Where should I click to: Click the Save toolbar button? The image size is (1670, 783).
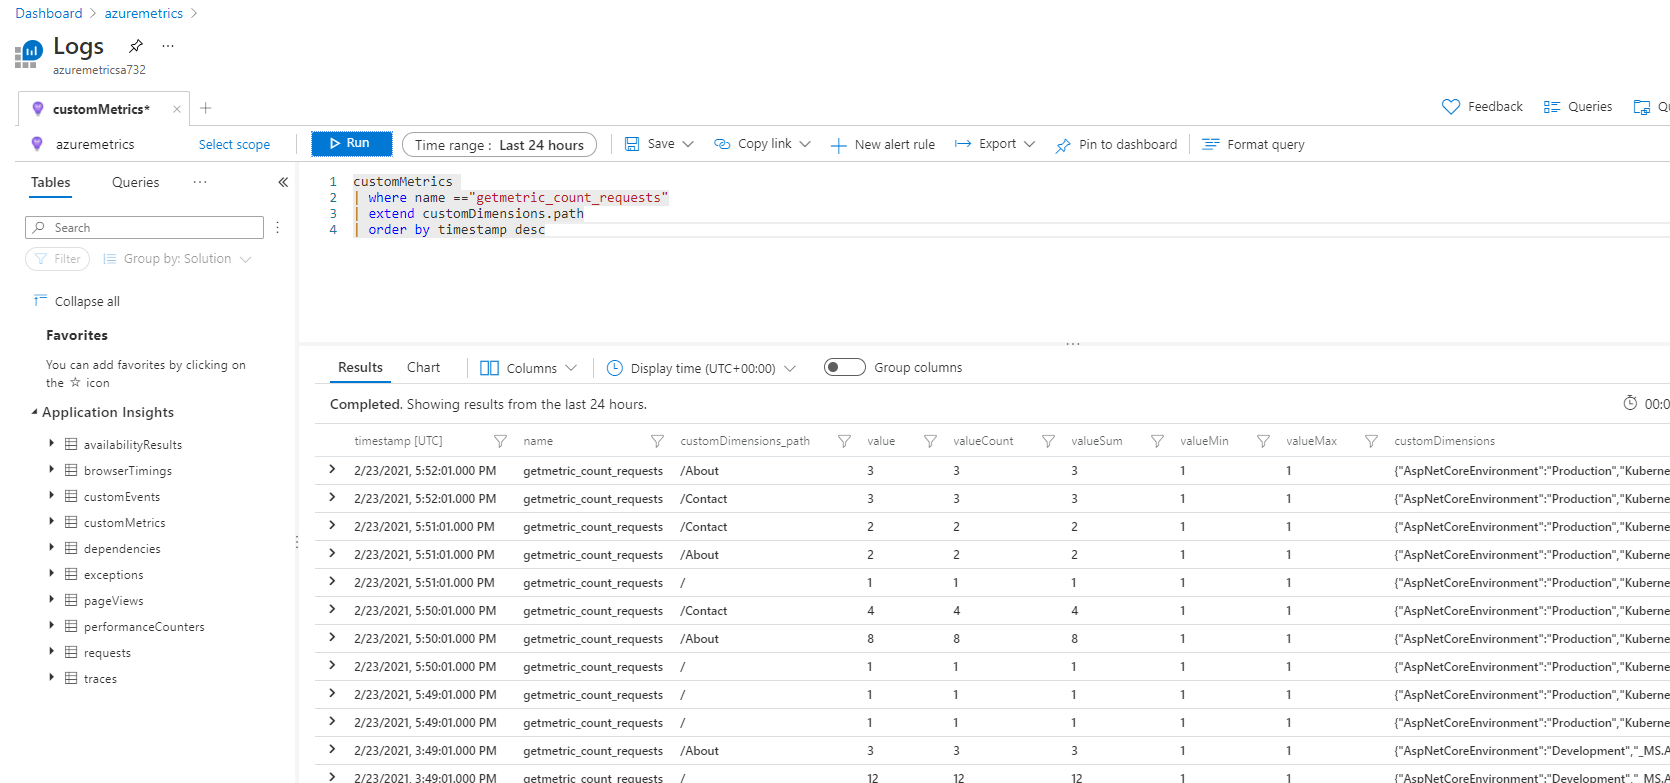650,144
